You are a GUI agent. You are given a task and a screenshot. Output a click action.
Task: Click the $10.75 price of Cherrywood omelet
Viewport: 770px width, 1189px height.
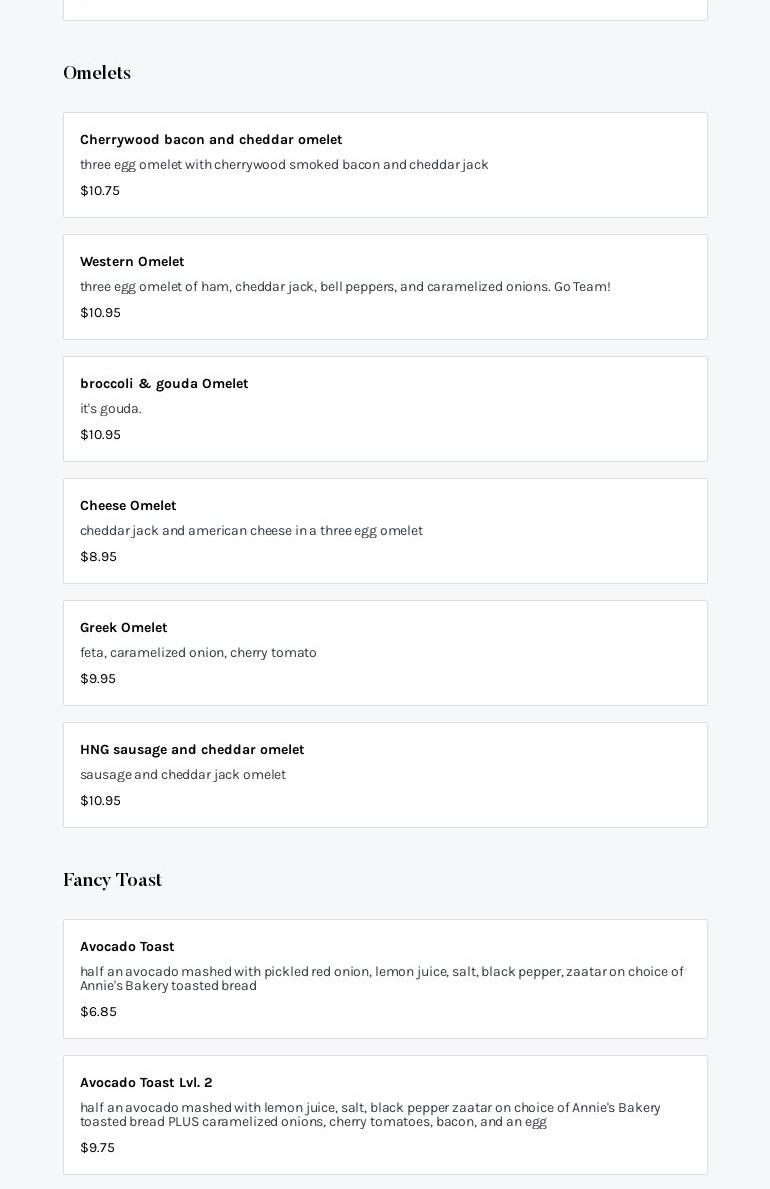[100, 191]
